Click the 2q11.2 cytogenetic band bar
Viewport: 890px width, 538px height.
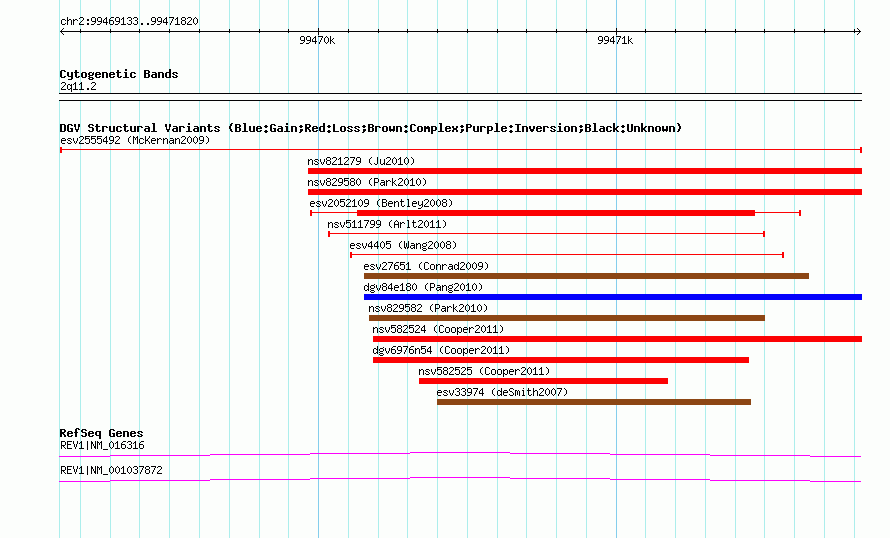(460, 97)
